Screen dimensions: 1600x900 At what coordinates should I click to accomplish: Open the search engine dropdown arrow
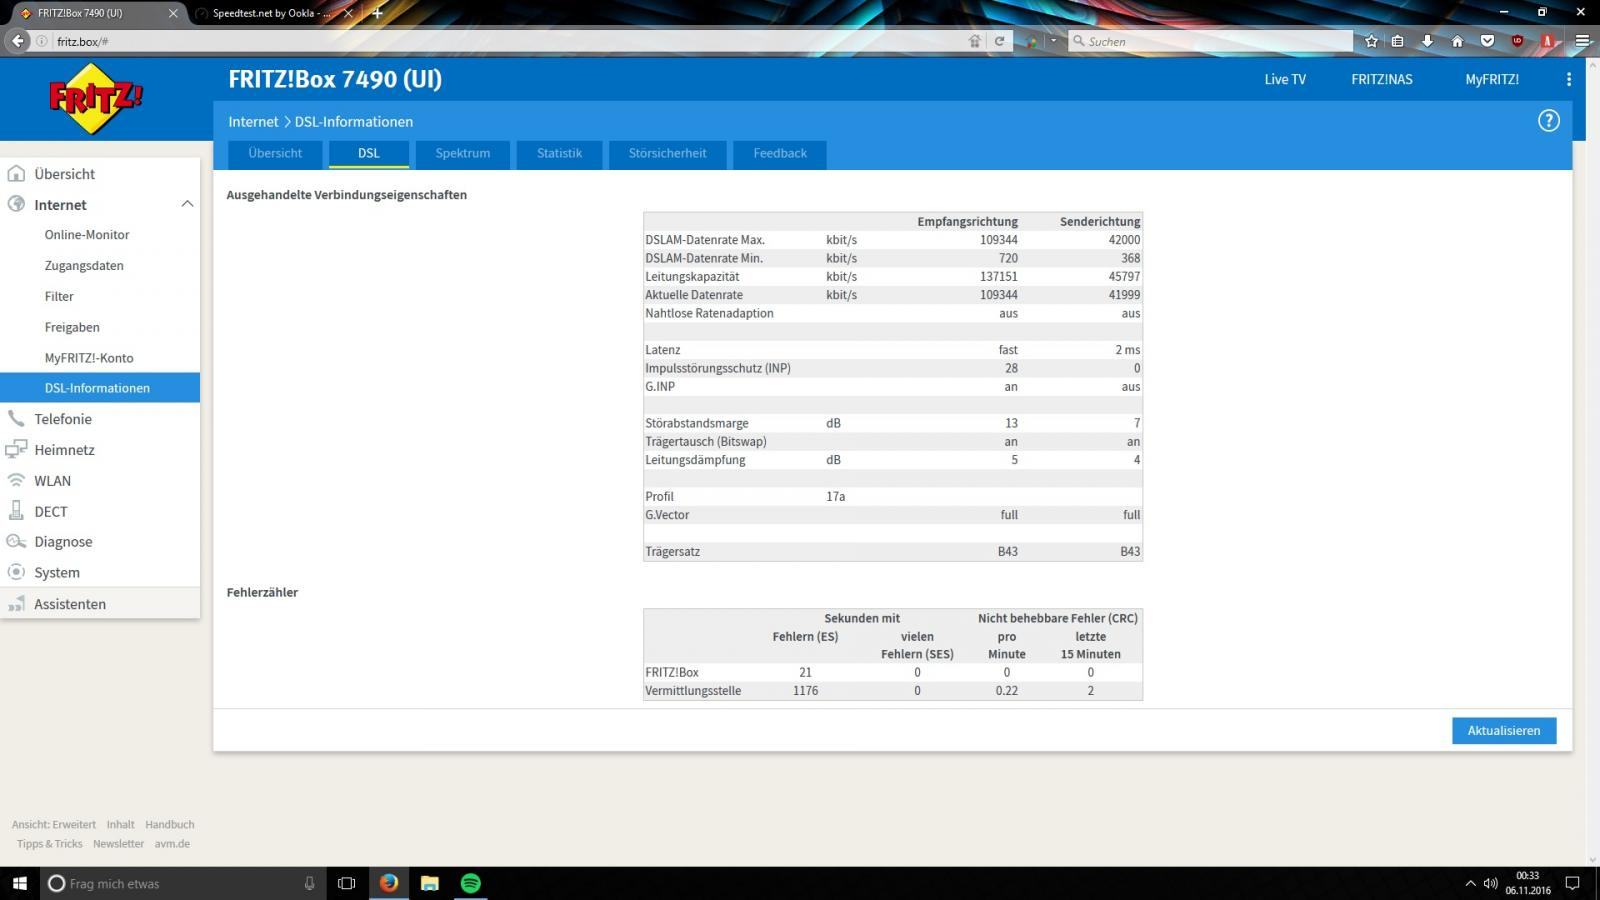[x=1053, y=41]
